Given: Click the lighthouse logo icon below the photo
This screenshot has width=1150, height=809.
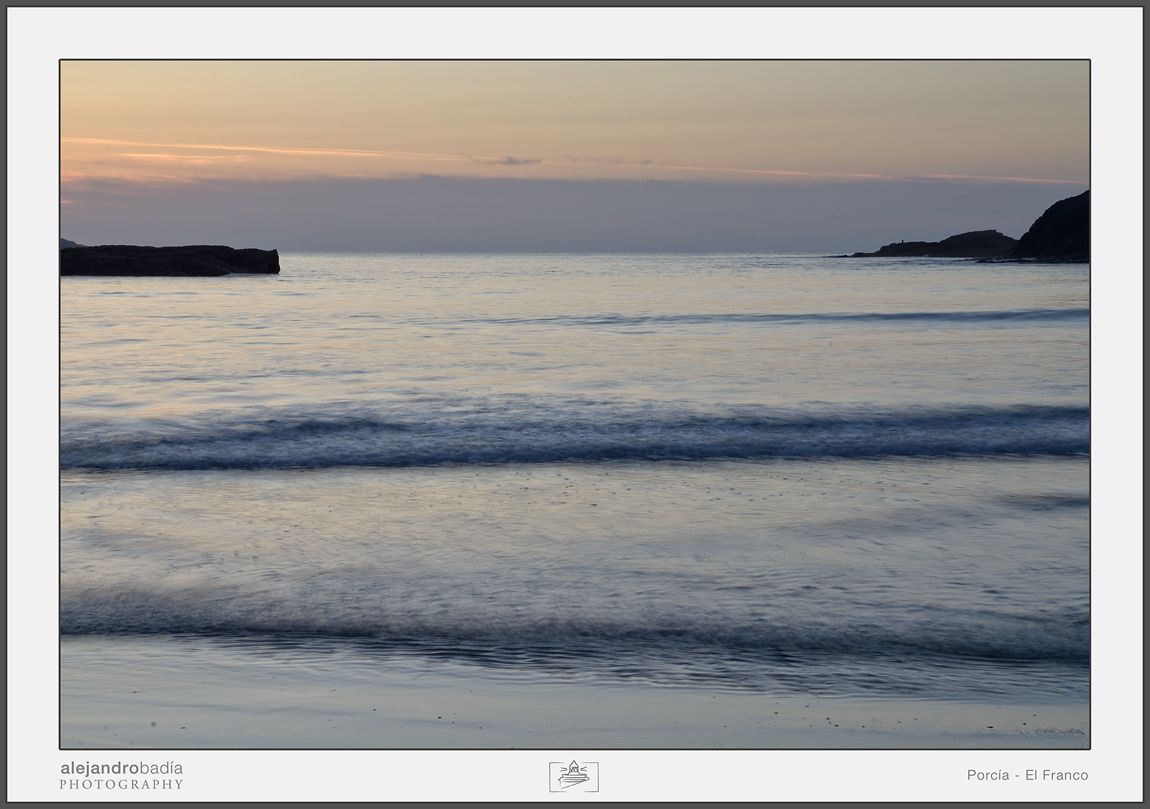Looking at the screenshot, I should coord(574,776).
